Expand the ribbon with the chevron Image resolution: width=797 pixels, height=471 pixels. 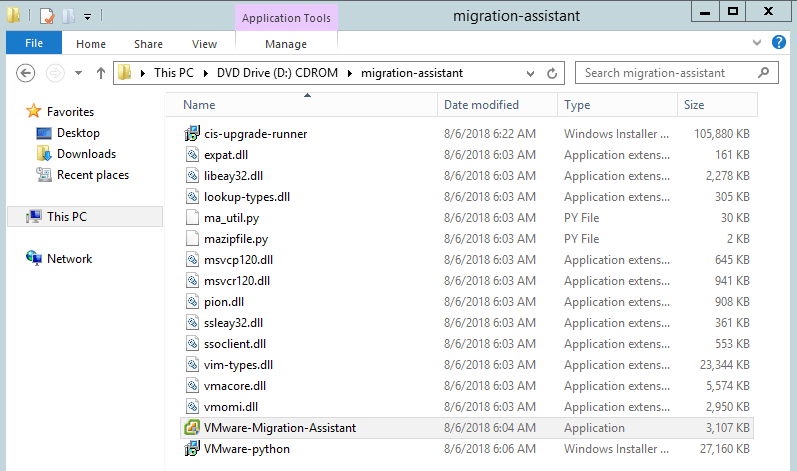click(759, 42)
